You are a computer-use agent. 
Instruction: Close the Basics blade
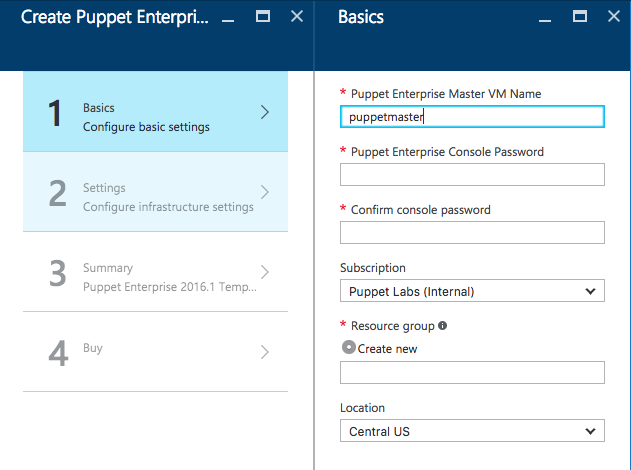pos(613,17)
